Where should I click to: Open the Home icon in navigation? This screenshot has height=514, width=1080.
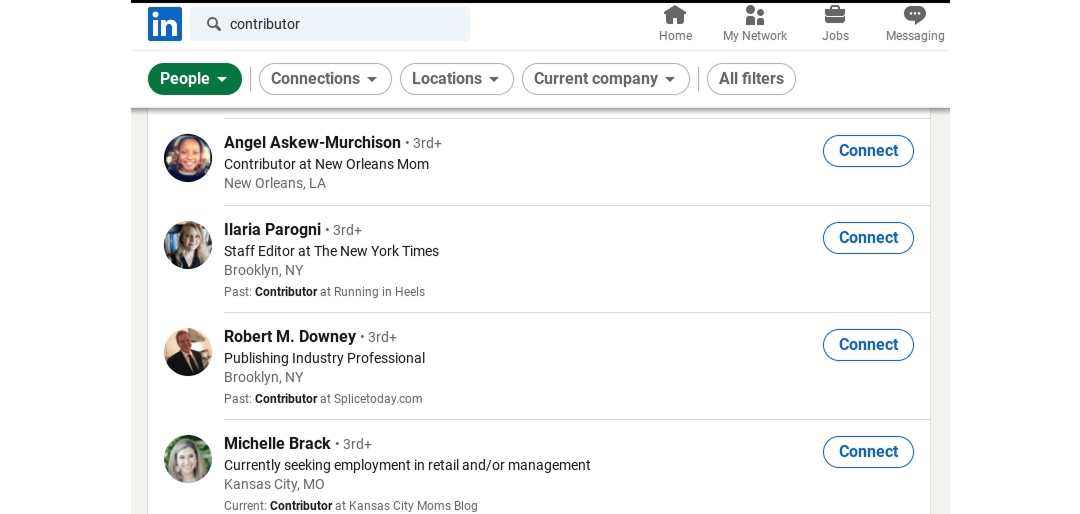[x=675, y=15]
